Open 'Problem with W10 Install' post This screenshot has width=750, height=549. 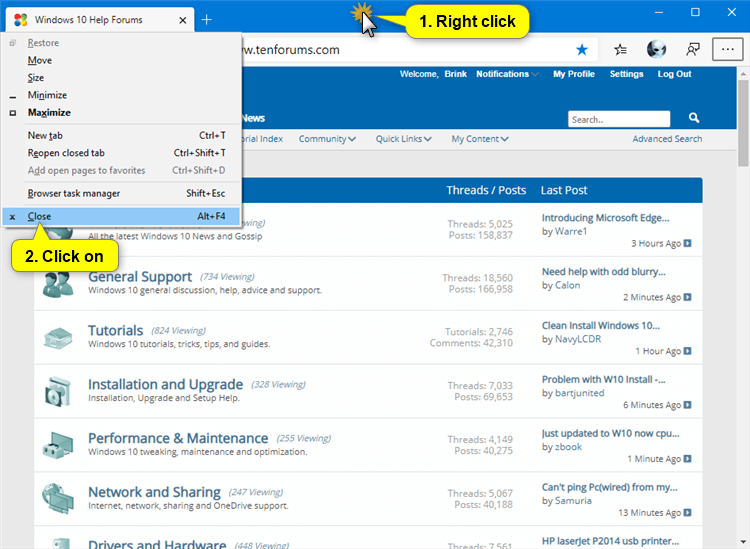[603, 379]
